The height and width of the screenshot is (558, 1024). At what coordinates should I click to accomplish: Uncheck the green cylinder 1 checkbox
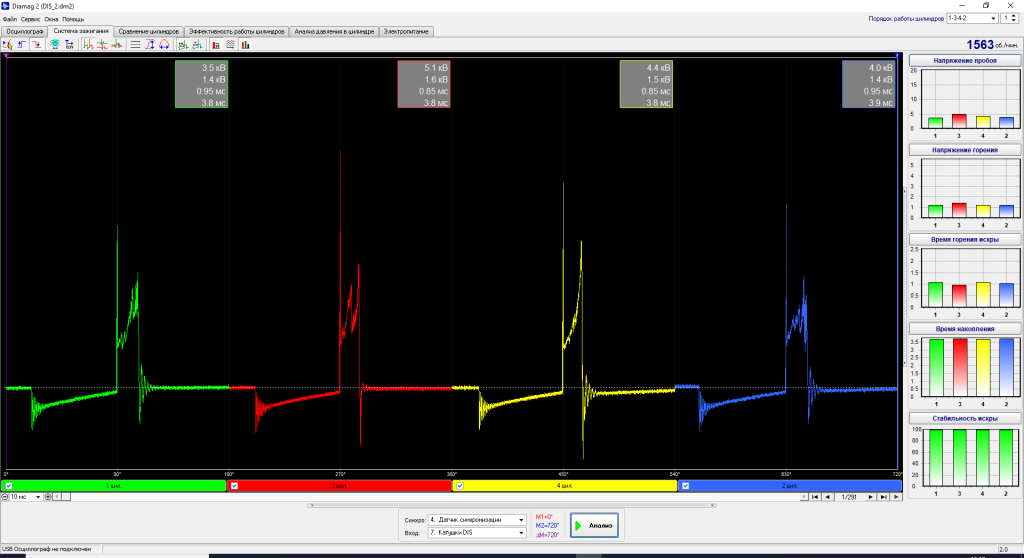coord(8,486)
